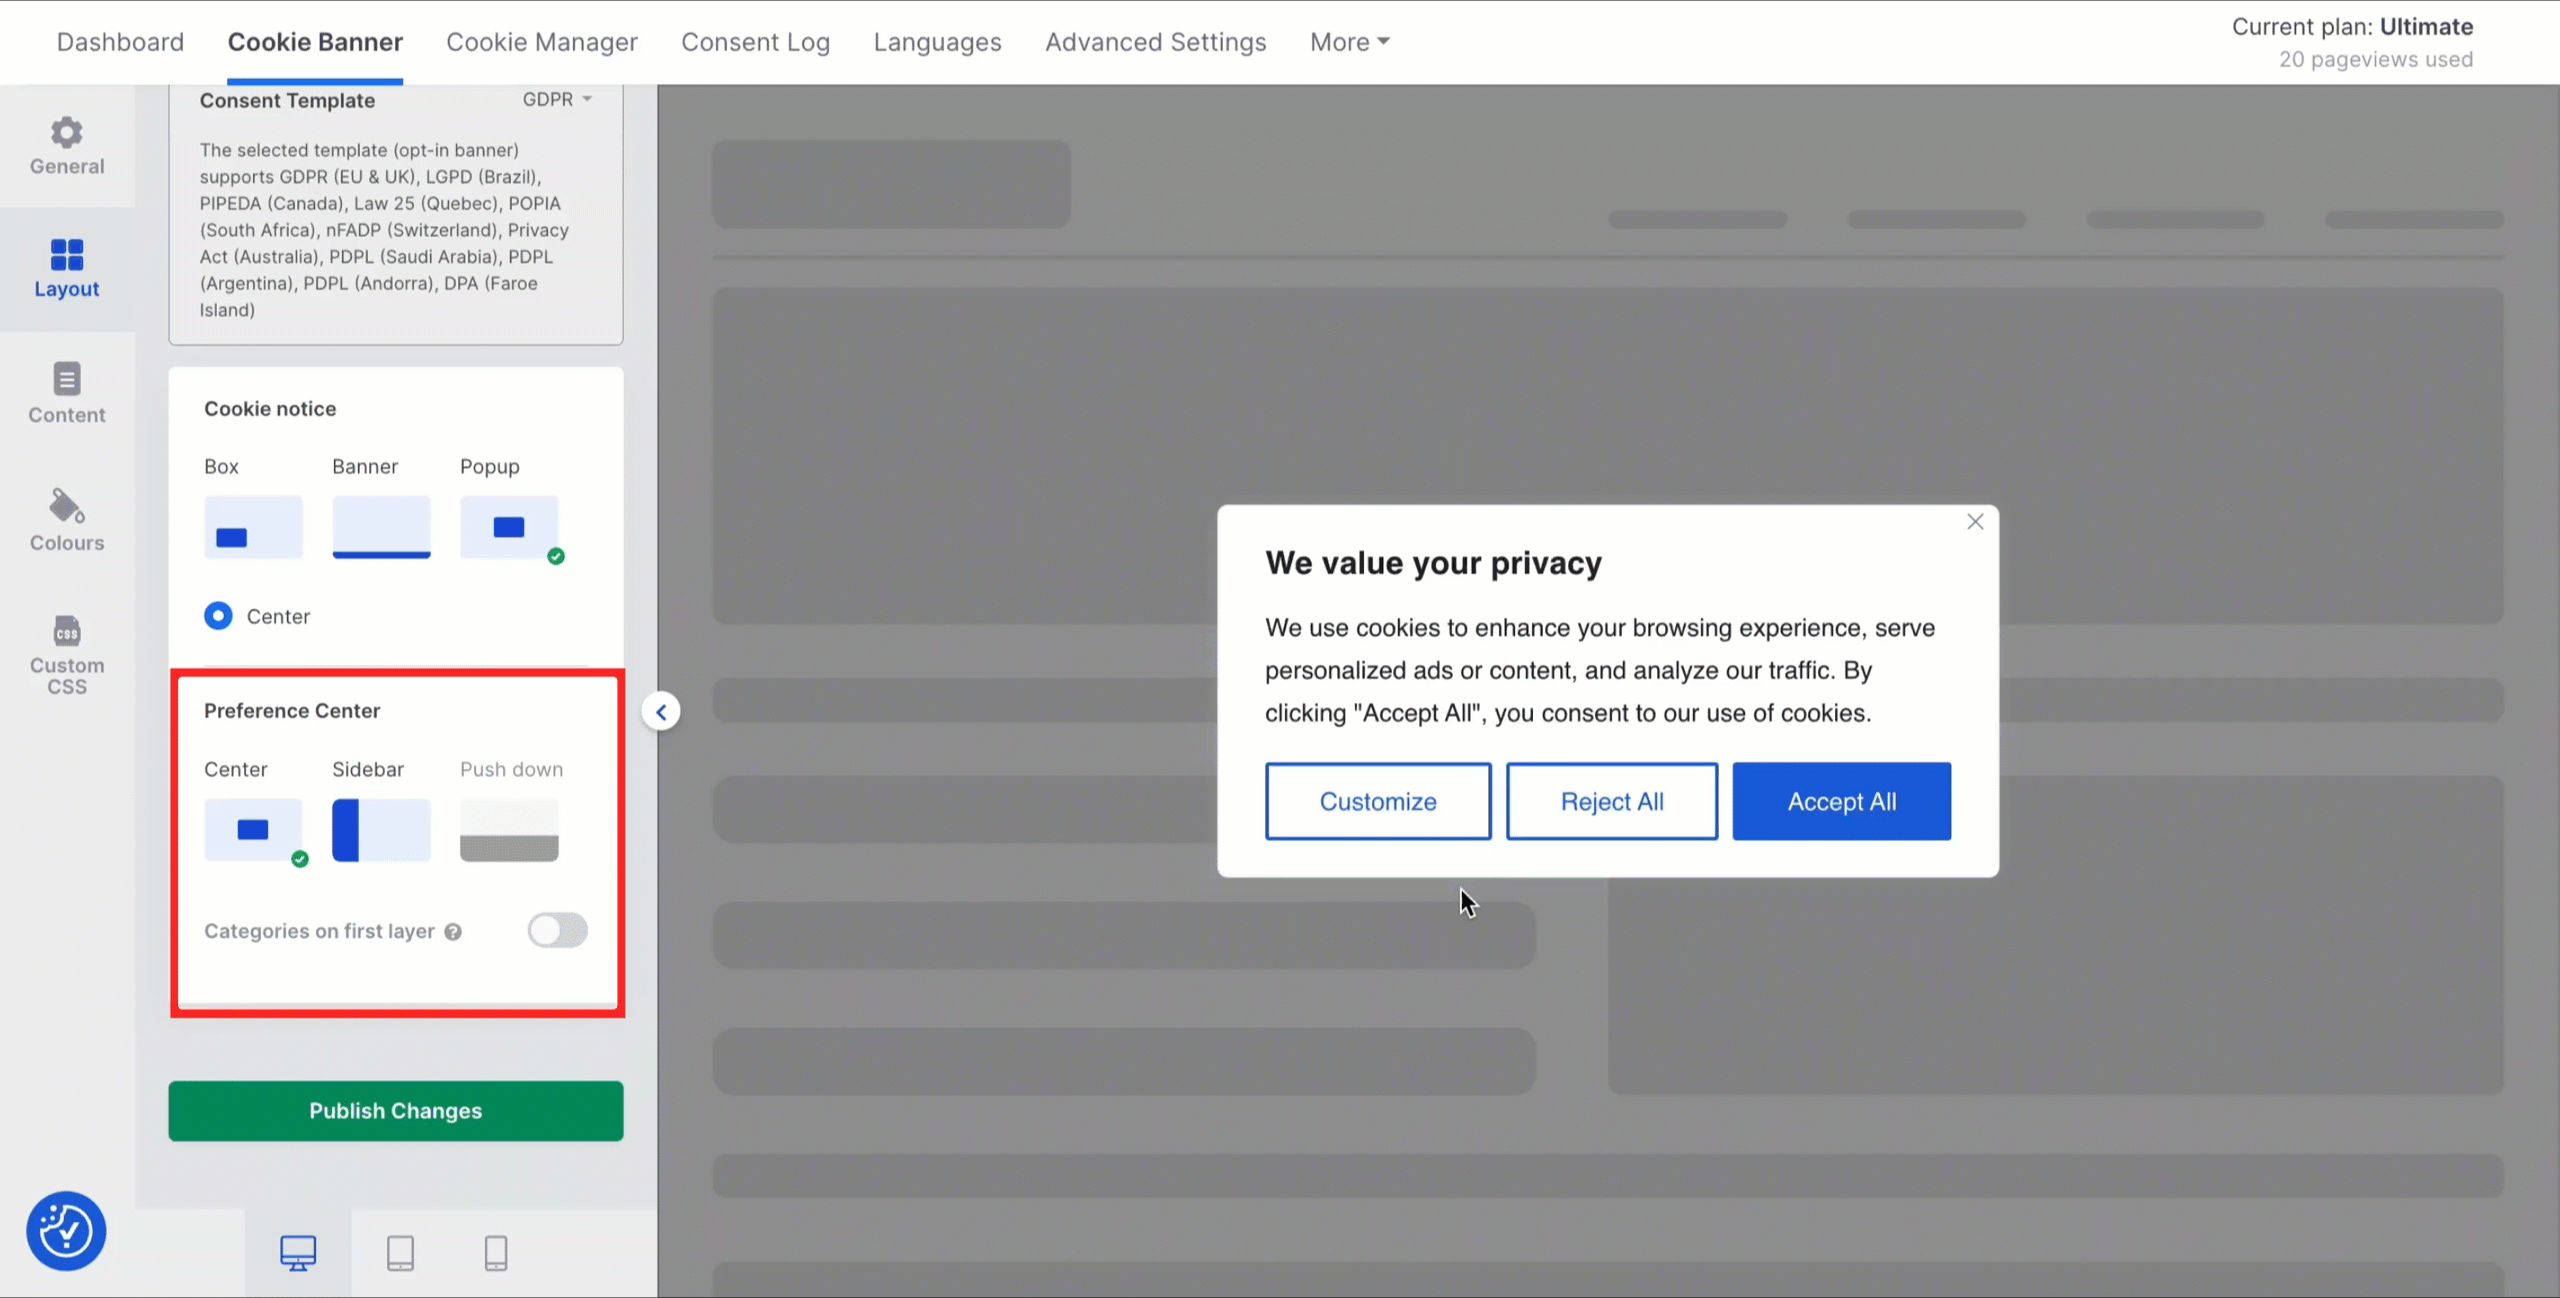Select the Banner cookie notice layout
Viewport: 2560px width, 1298px height.
381,526
